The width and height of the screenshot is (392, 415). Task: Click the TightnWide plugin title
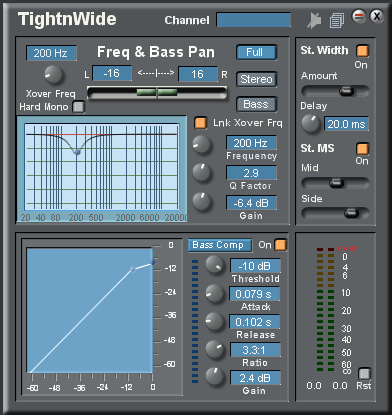[67, 19]
